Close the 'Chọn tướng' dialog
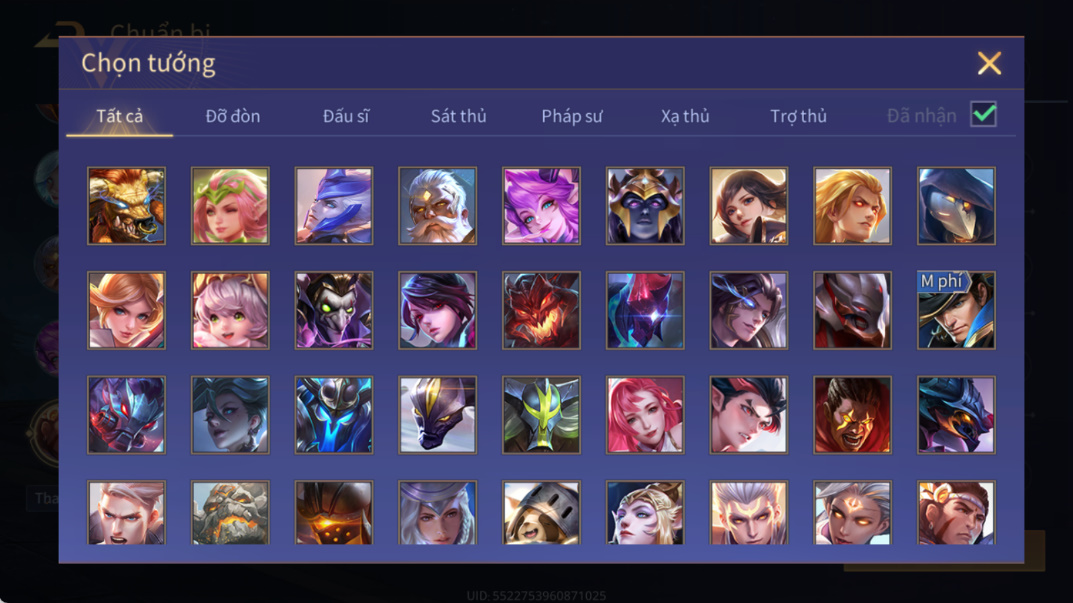 [x=989, y=63]
